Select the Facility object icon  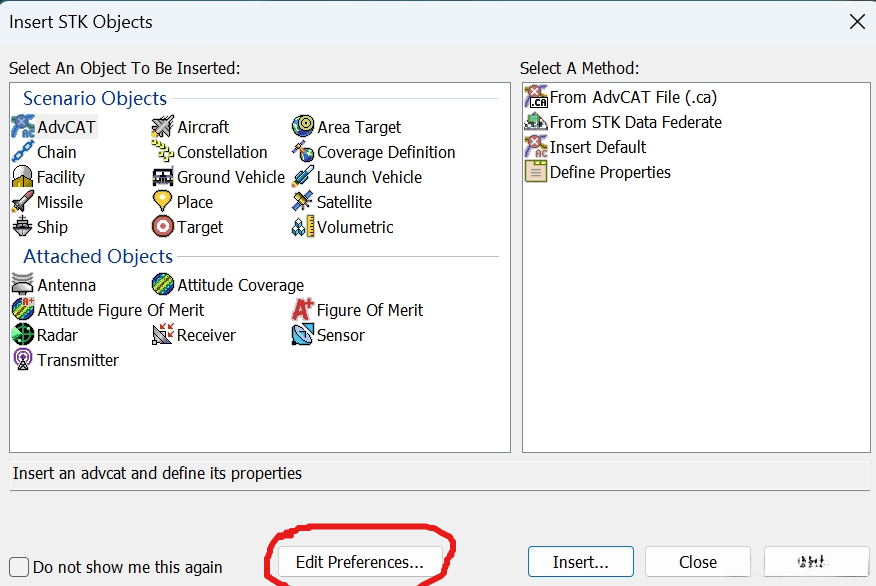click(23, 177)
